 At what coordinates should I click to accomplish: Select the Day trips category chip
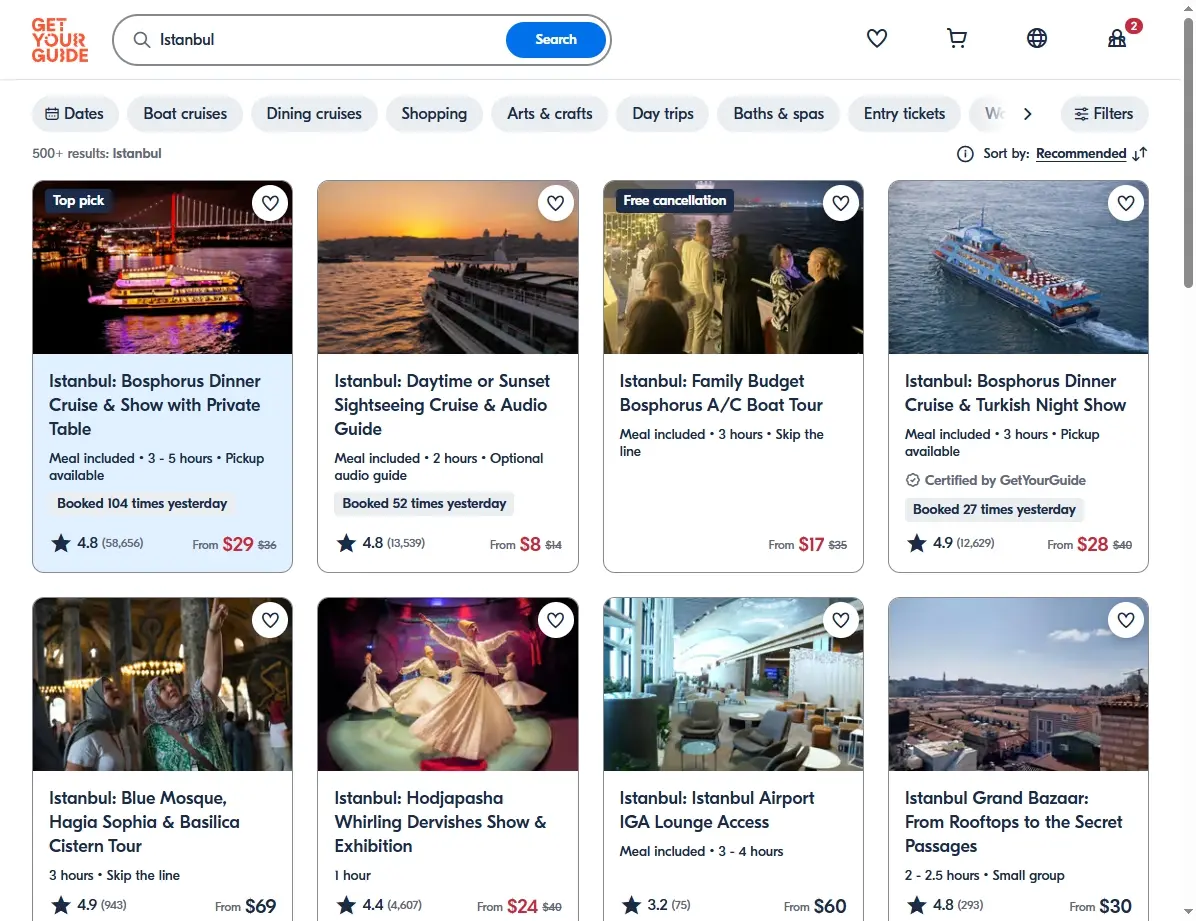point(663,114)
